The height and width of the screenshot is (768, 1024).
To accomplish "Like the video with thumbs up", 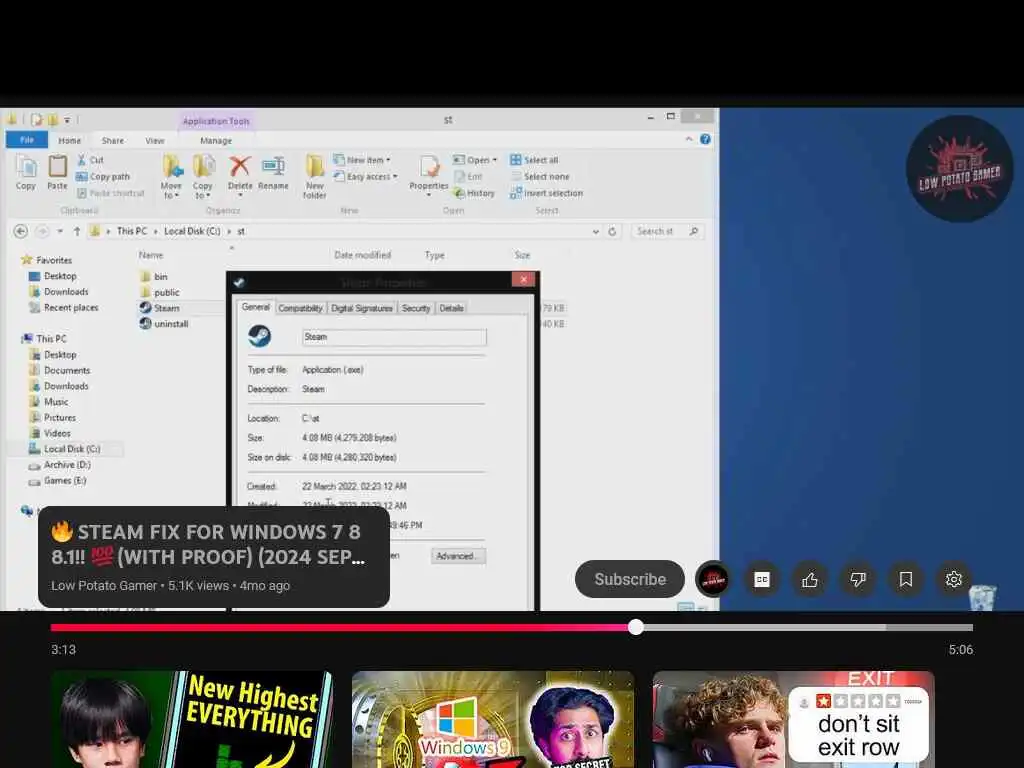I will [810, 579].
